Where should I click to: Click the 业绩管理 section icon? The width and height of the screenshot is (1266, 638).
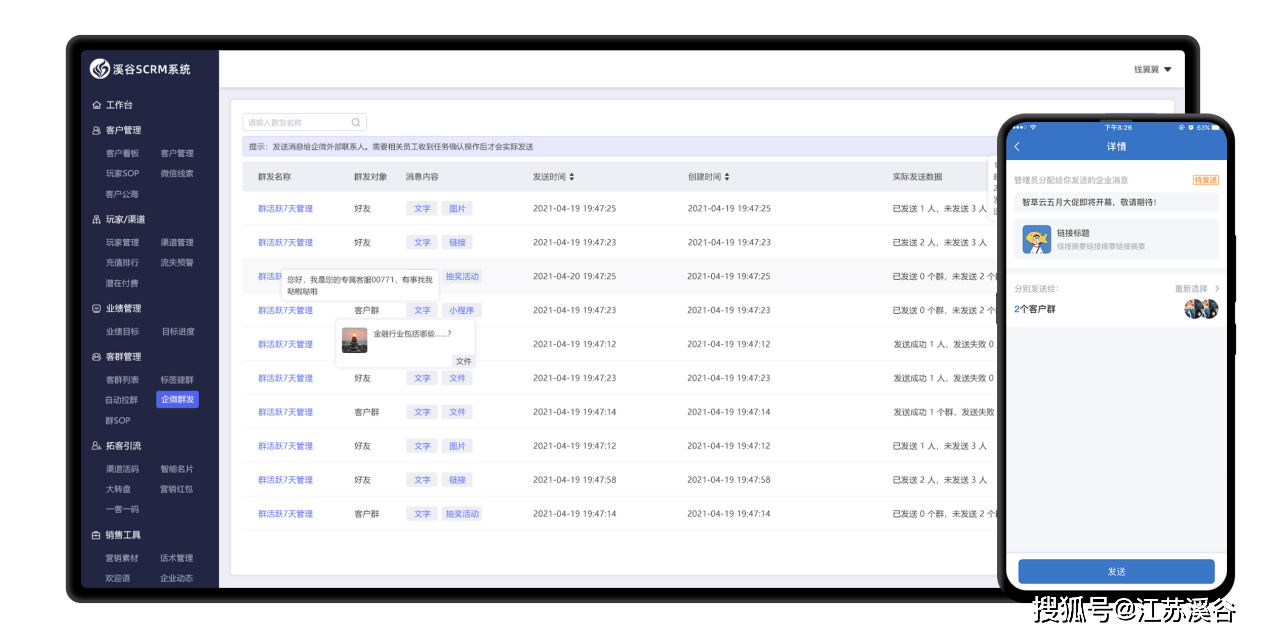[x=96, y=309]
